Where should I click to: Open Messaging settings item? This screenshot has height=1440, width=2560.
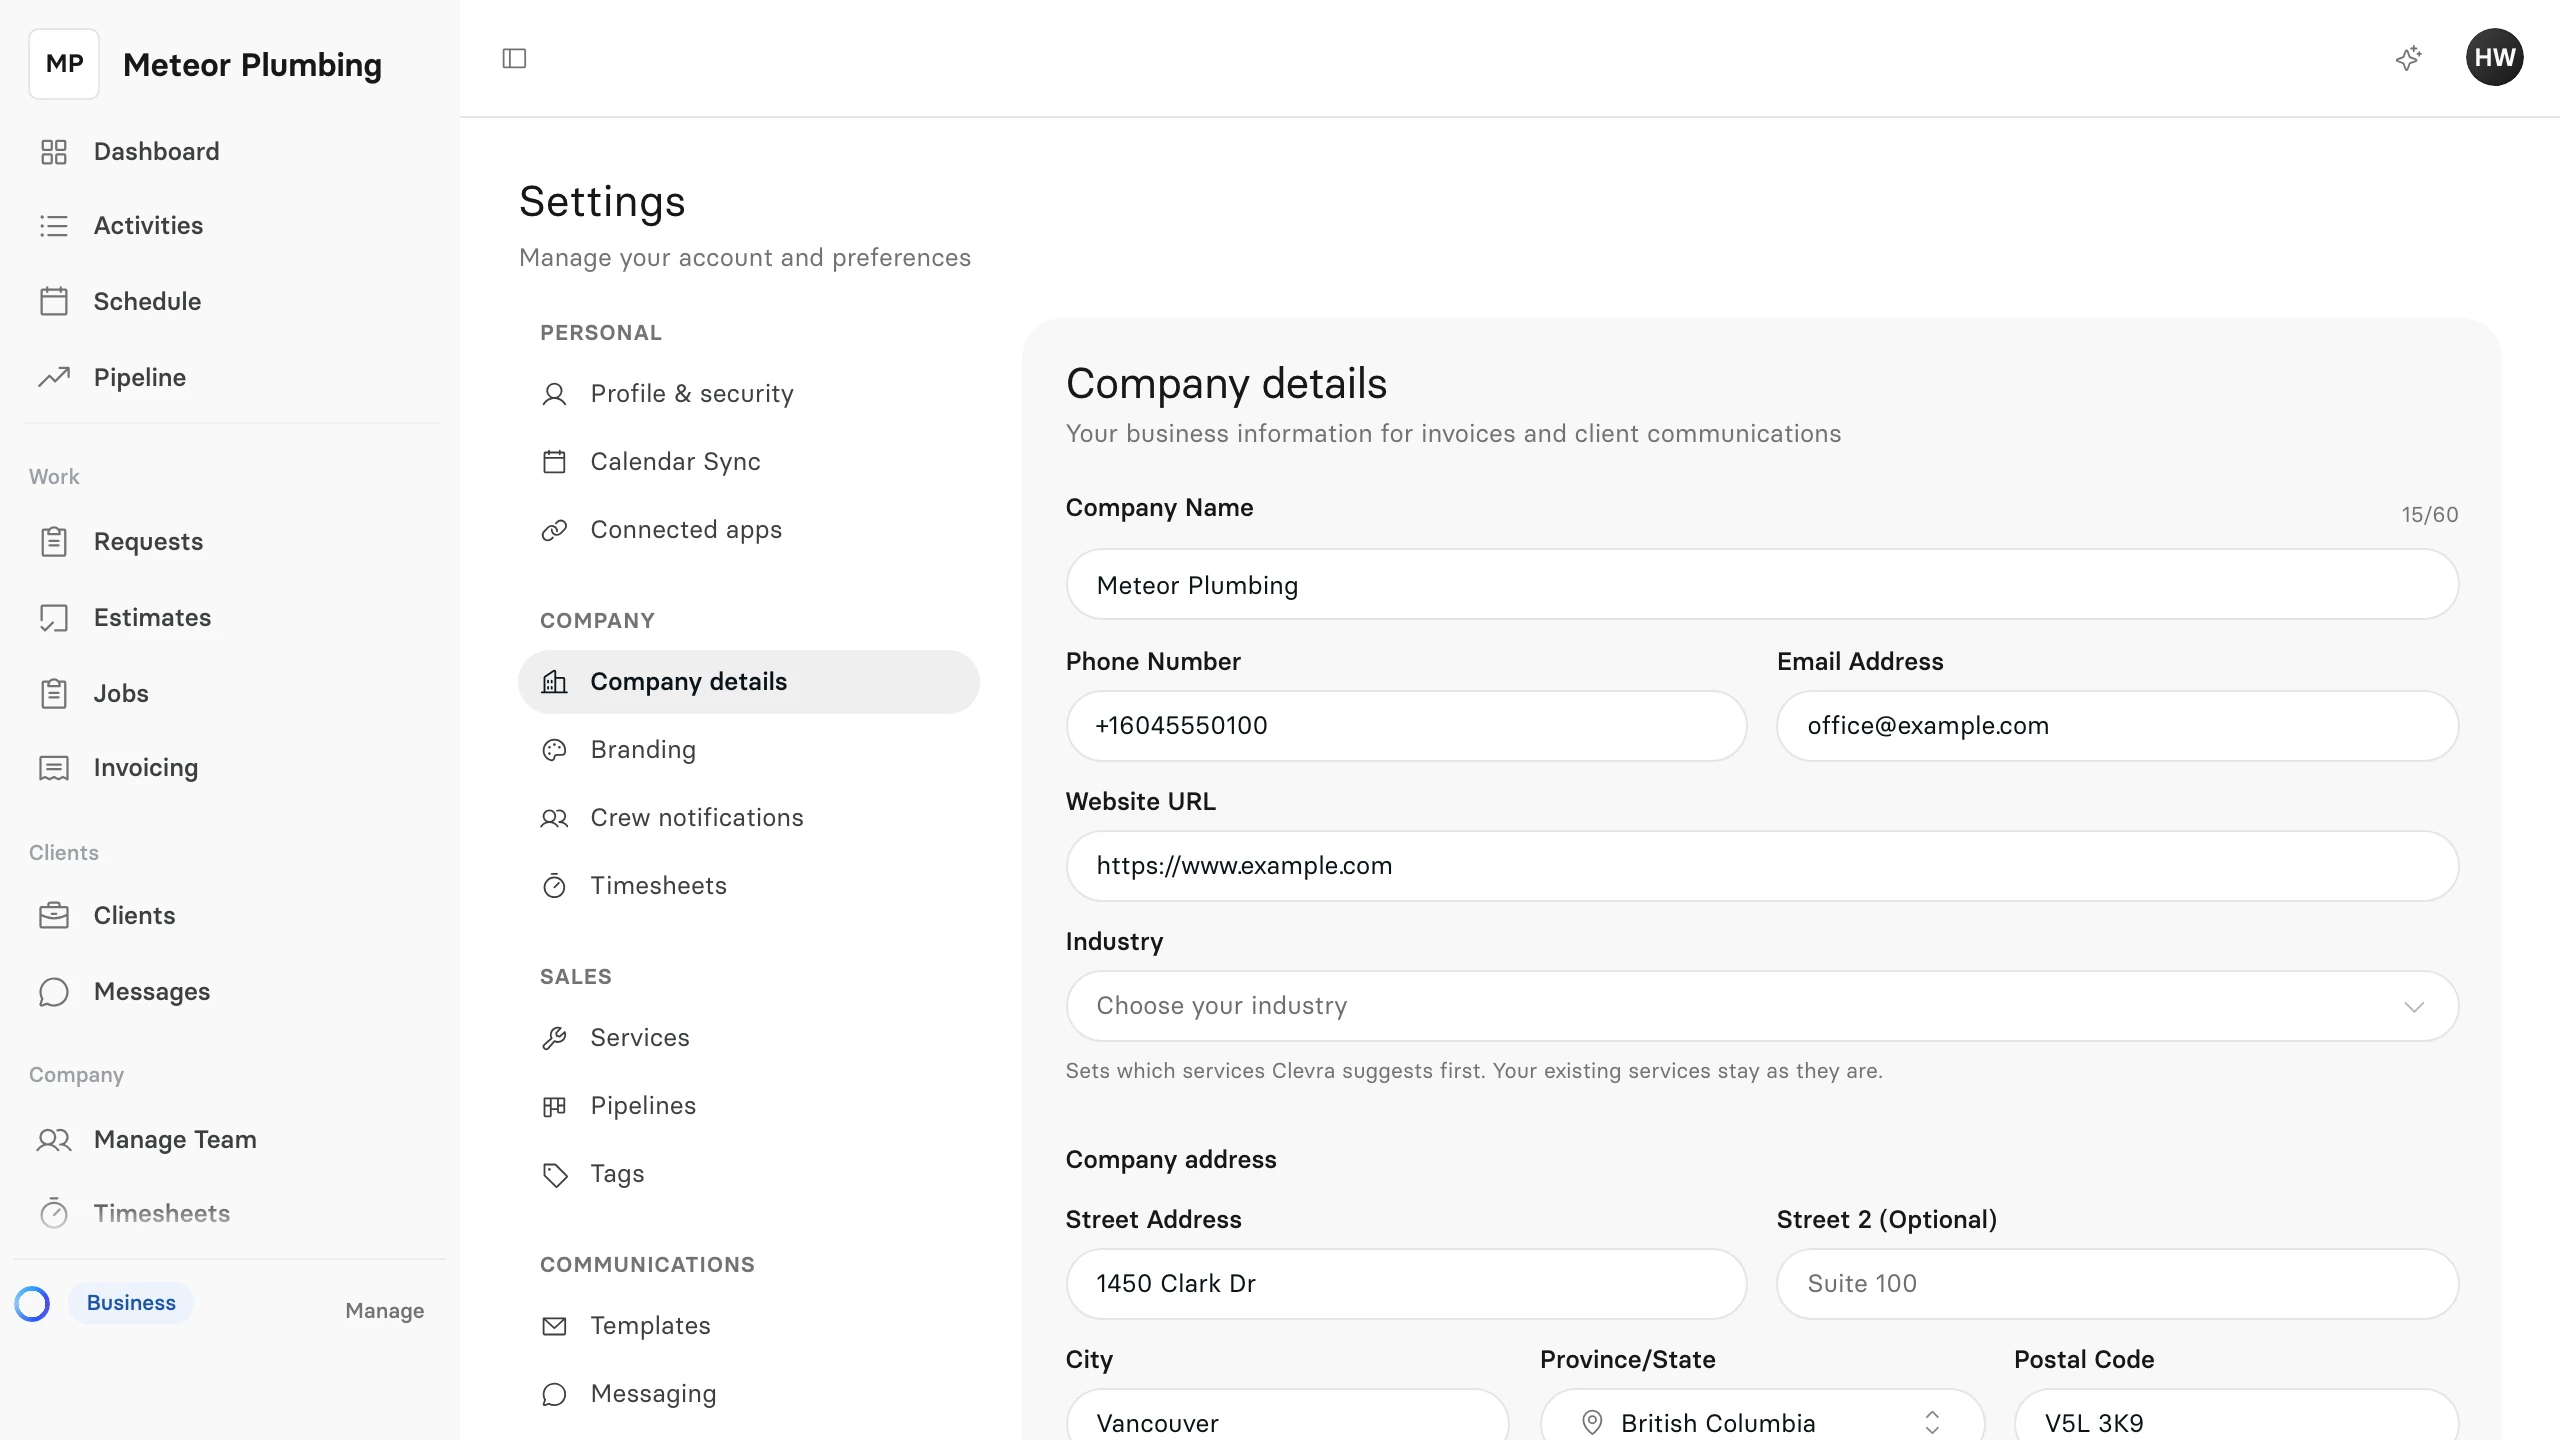pos(749,1394)
